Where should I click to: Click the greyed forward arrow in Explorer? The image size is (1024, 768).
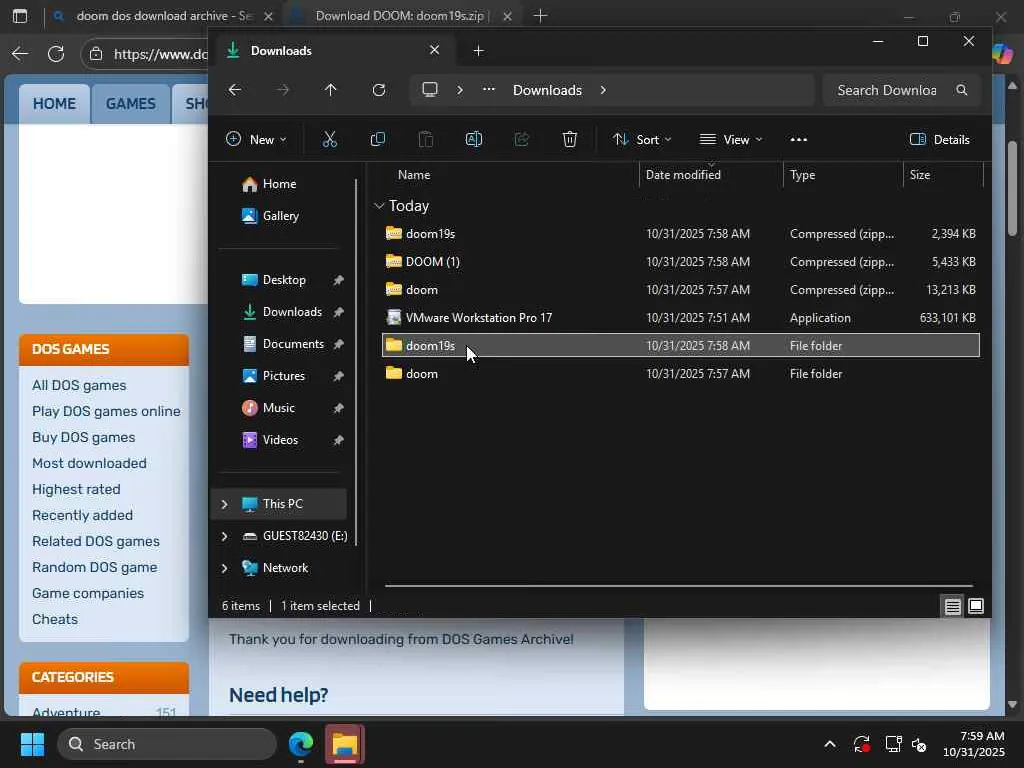(x=283, y=89)
